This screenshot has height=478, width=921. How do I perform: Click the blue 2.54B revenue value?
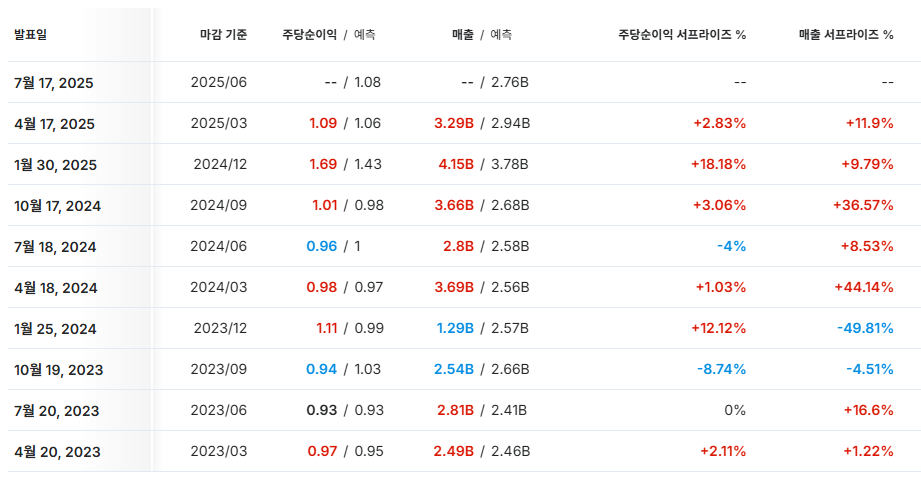tap(454, 370)
